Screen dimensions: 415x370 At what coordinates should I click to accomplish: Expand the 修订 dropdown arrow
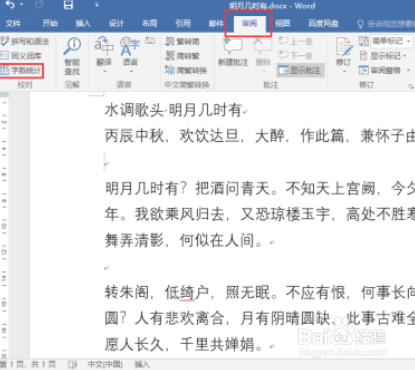tap(344, 71)
